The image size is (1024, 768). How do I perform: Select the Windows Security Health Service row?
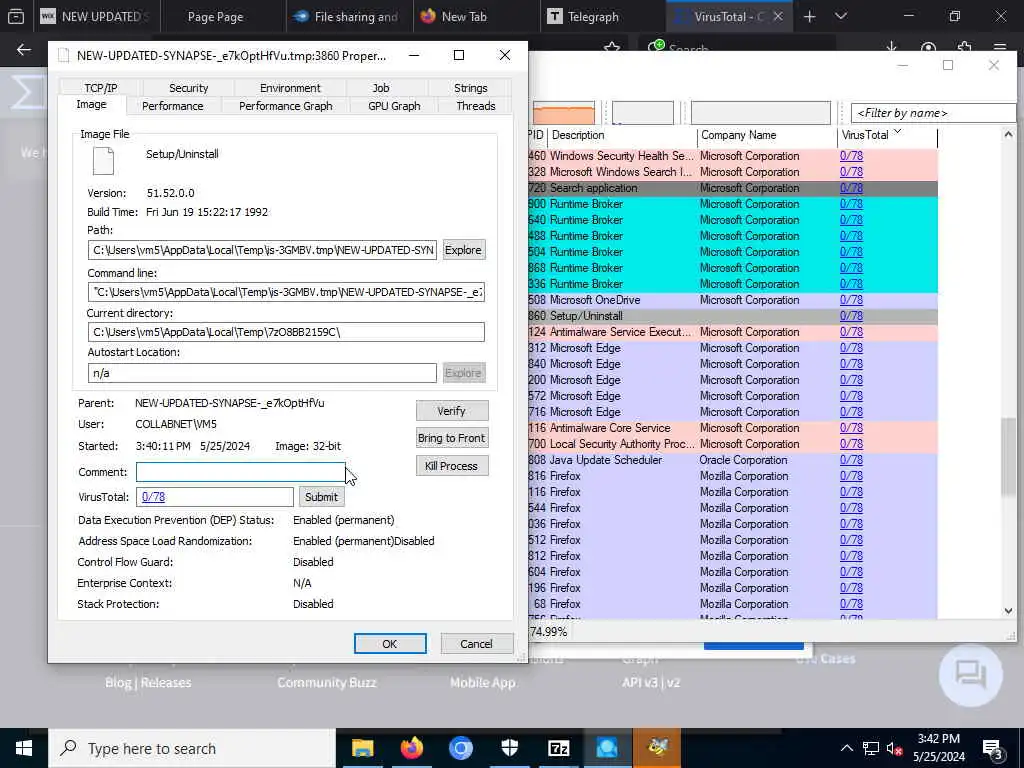click(733, 156)
